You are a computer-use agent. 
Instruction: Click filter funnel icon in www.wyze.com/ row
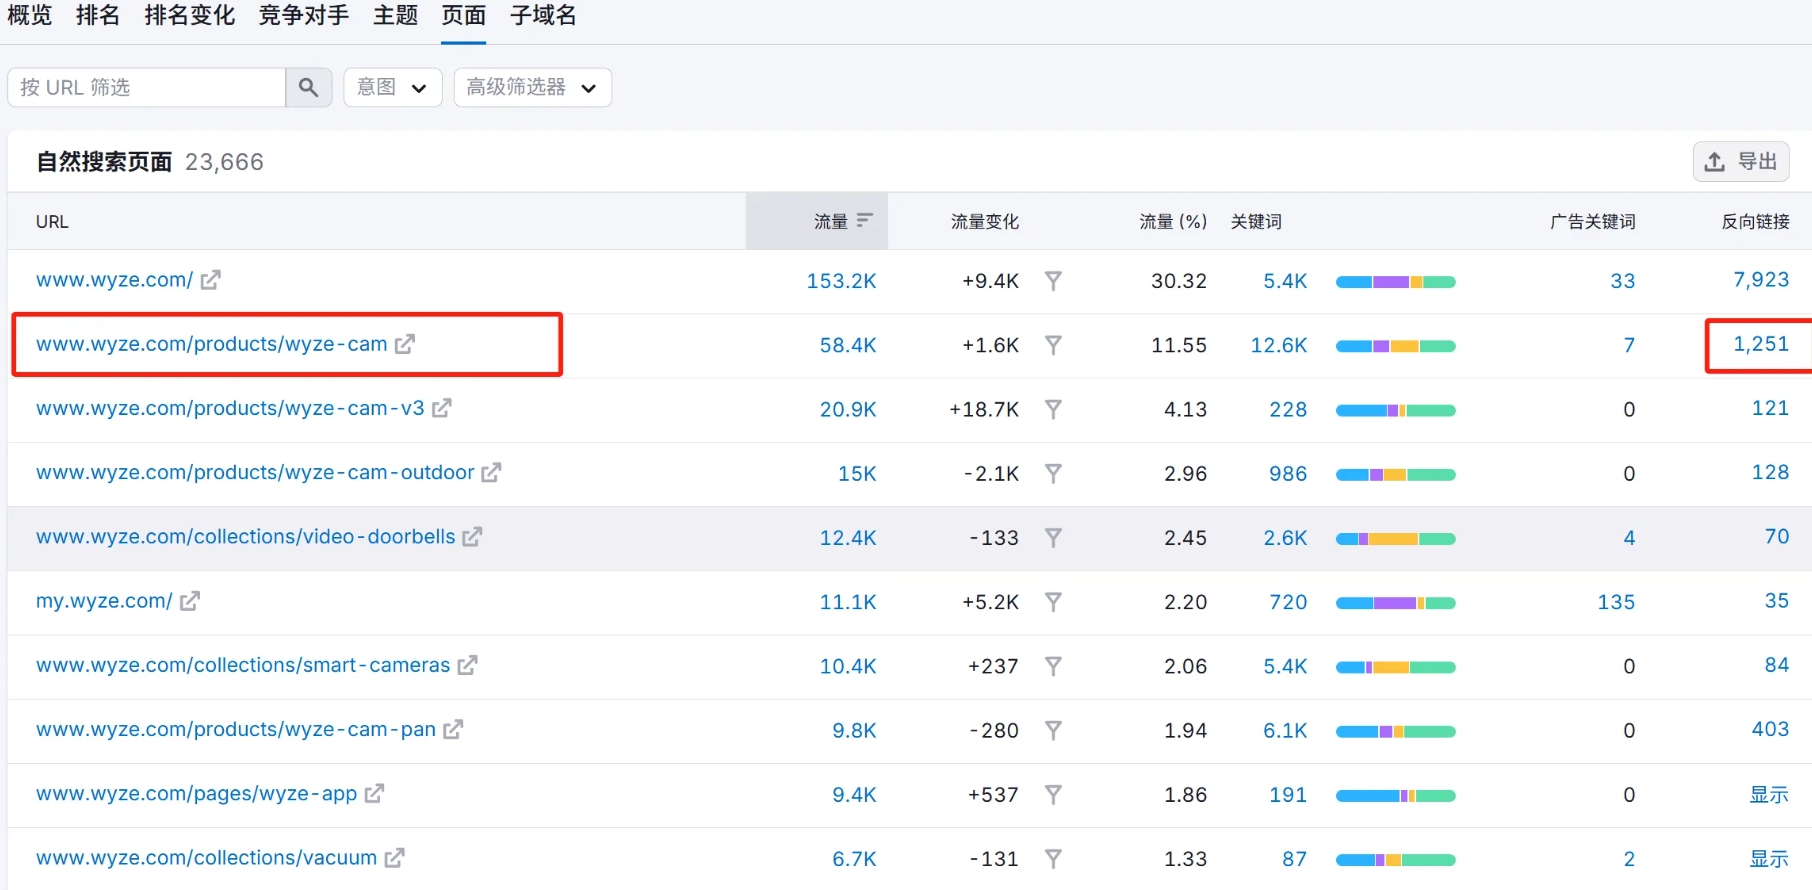point(1053,281)
